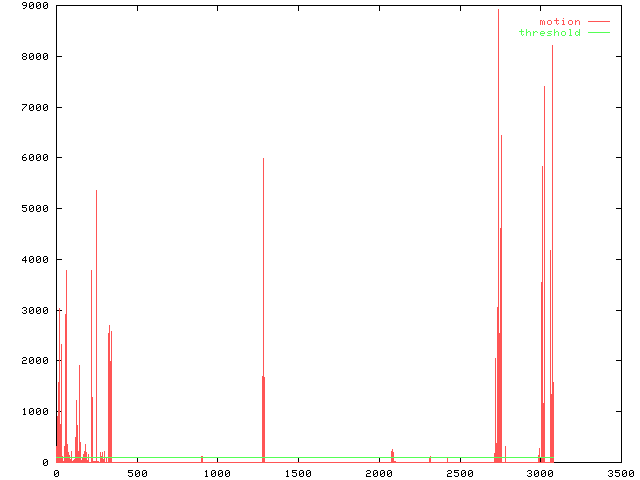Click the "threshold" legend label
Image resolution: width=640 pixels, height=480 pixels.
549,33
